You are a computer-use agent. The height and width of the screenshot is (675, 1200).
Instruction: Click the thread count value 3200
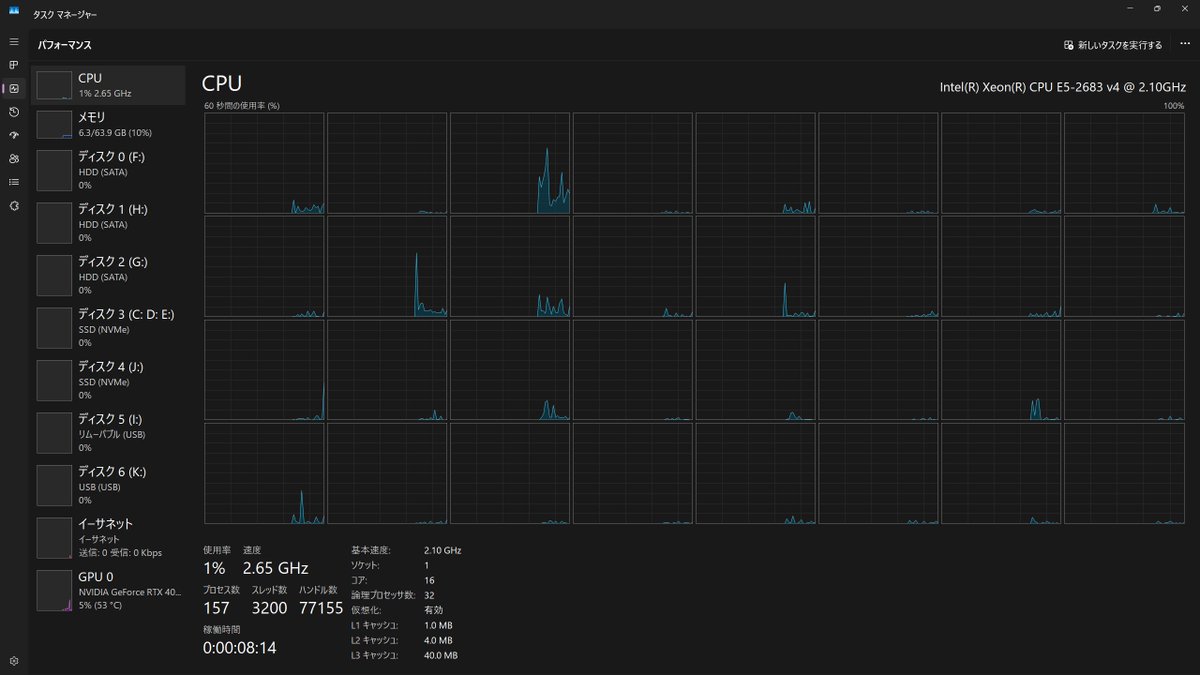click(x=269, y=607)
